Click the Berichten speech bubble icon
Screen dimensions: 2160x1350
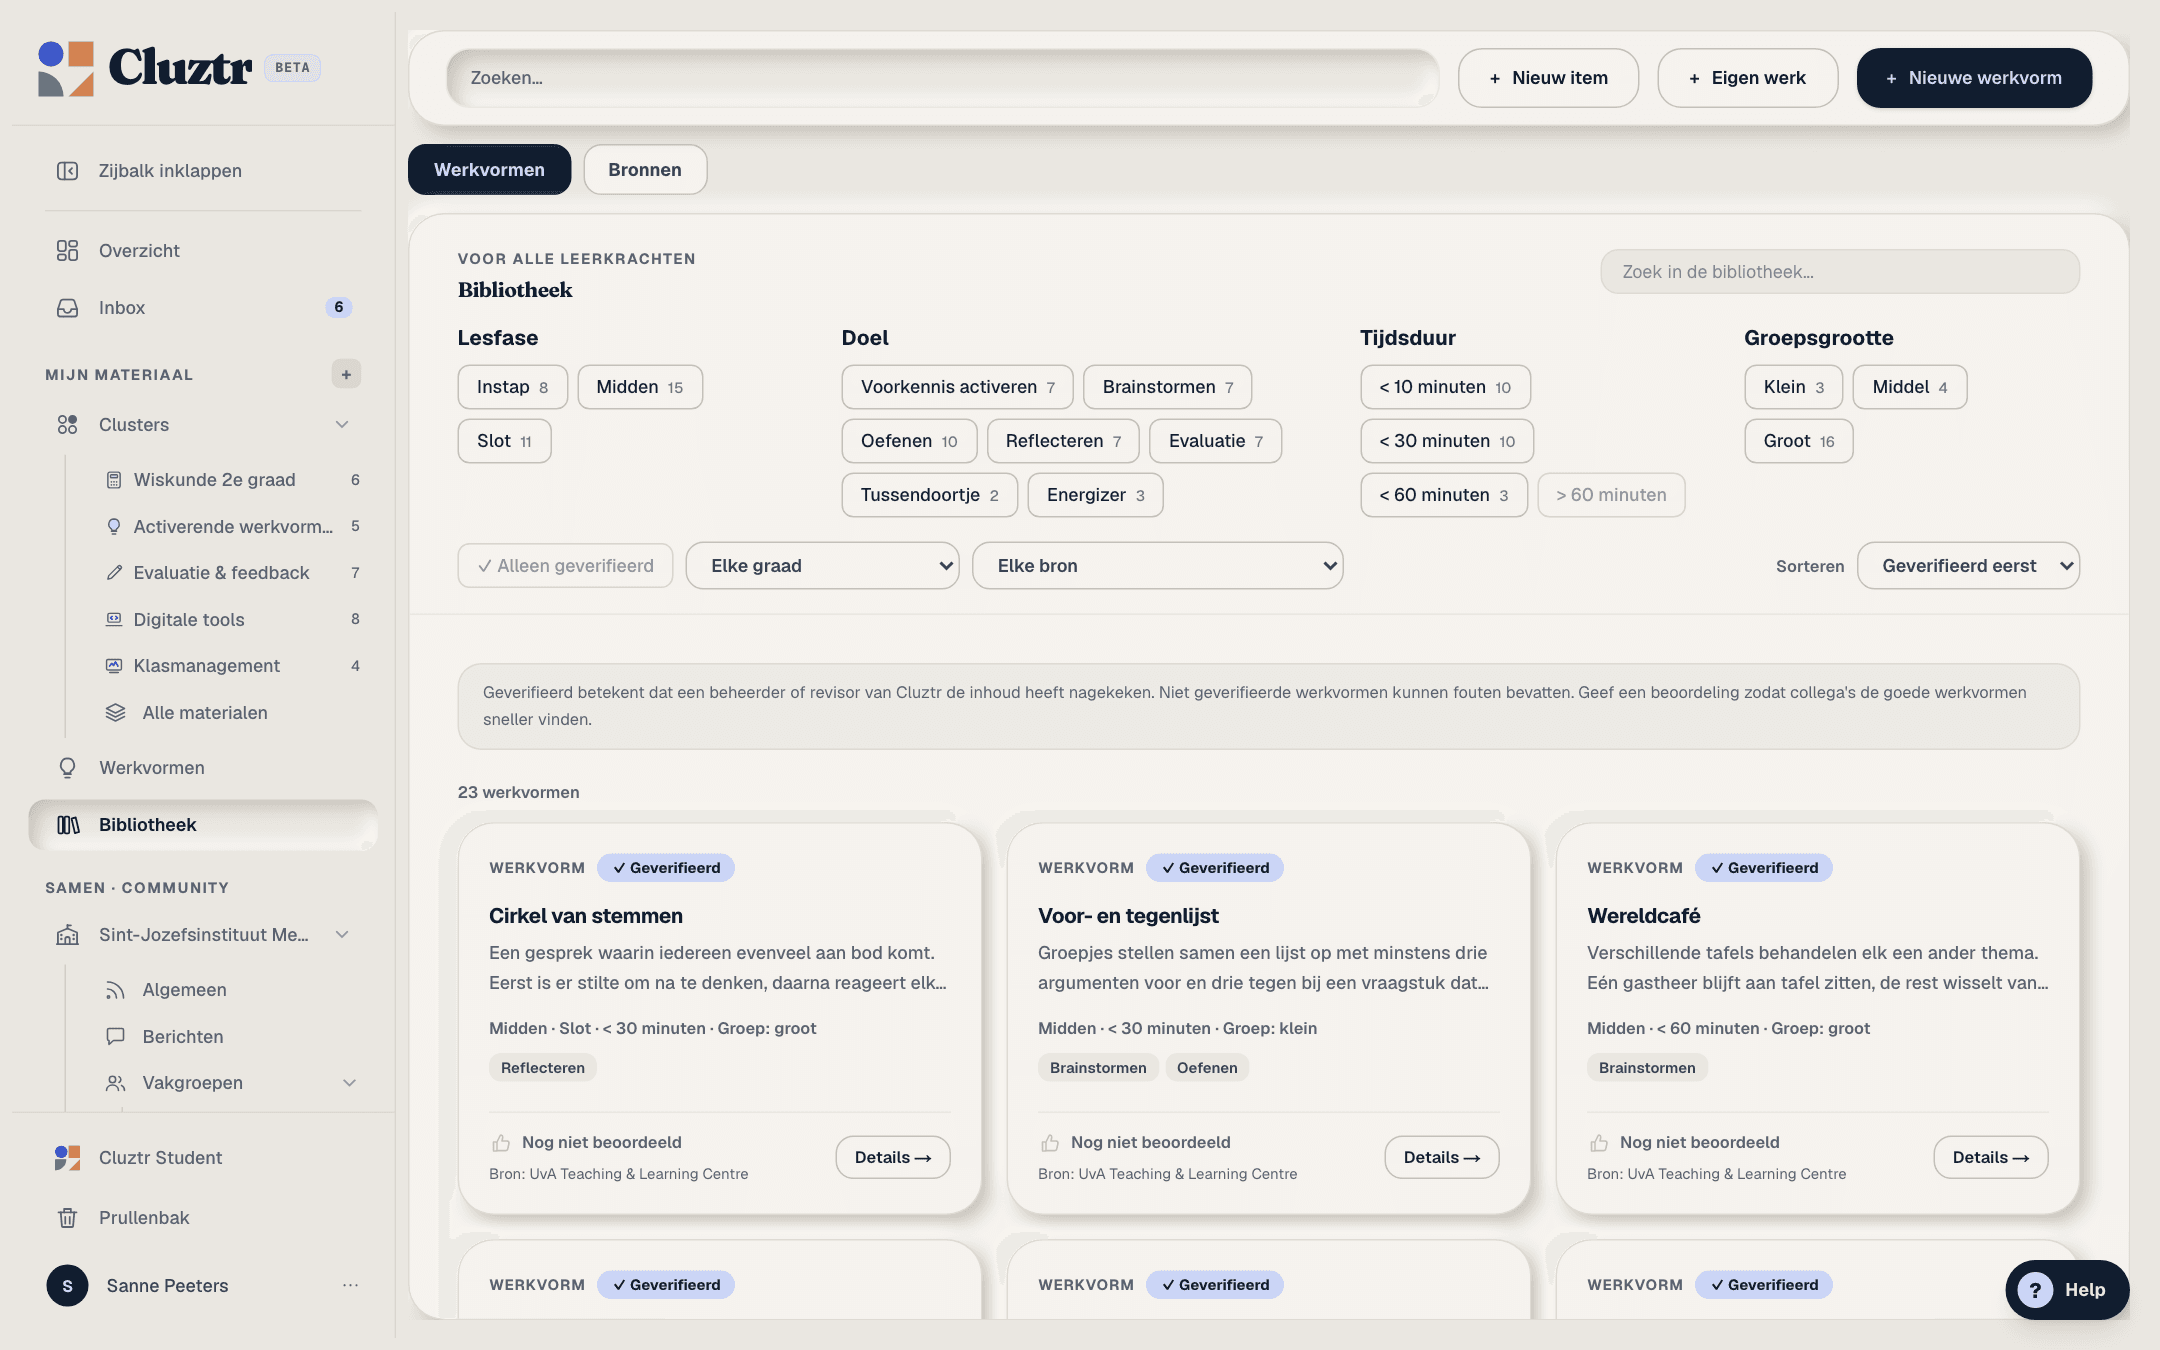116,1036
